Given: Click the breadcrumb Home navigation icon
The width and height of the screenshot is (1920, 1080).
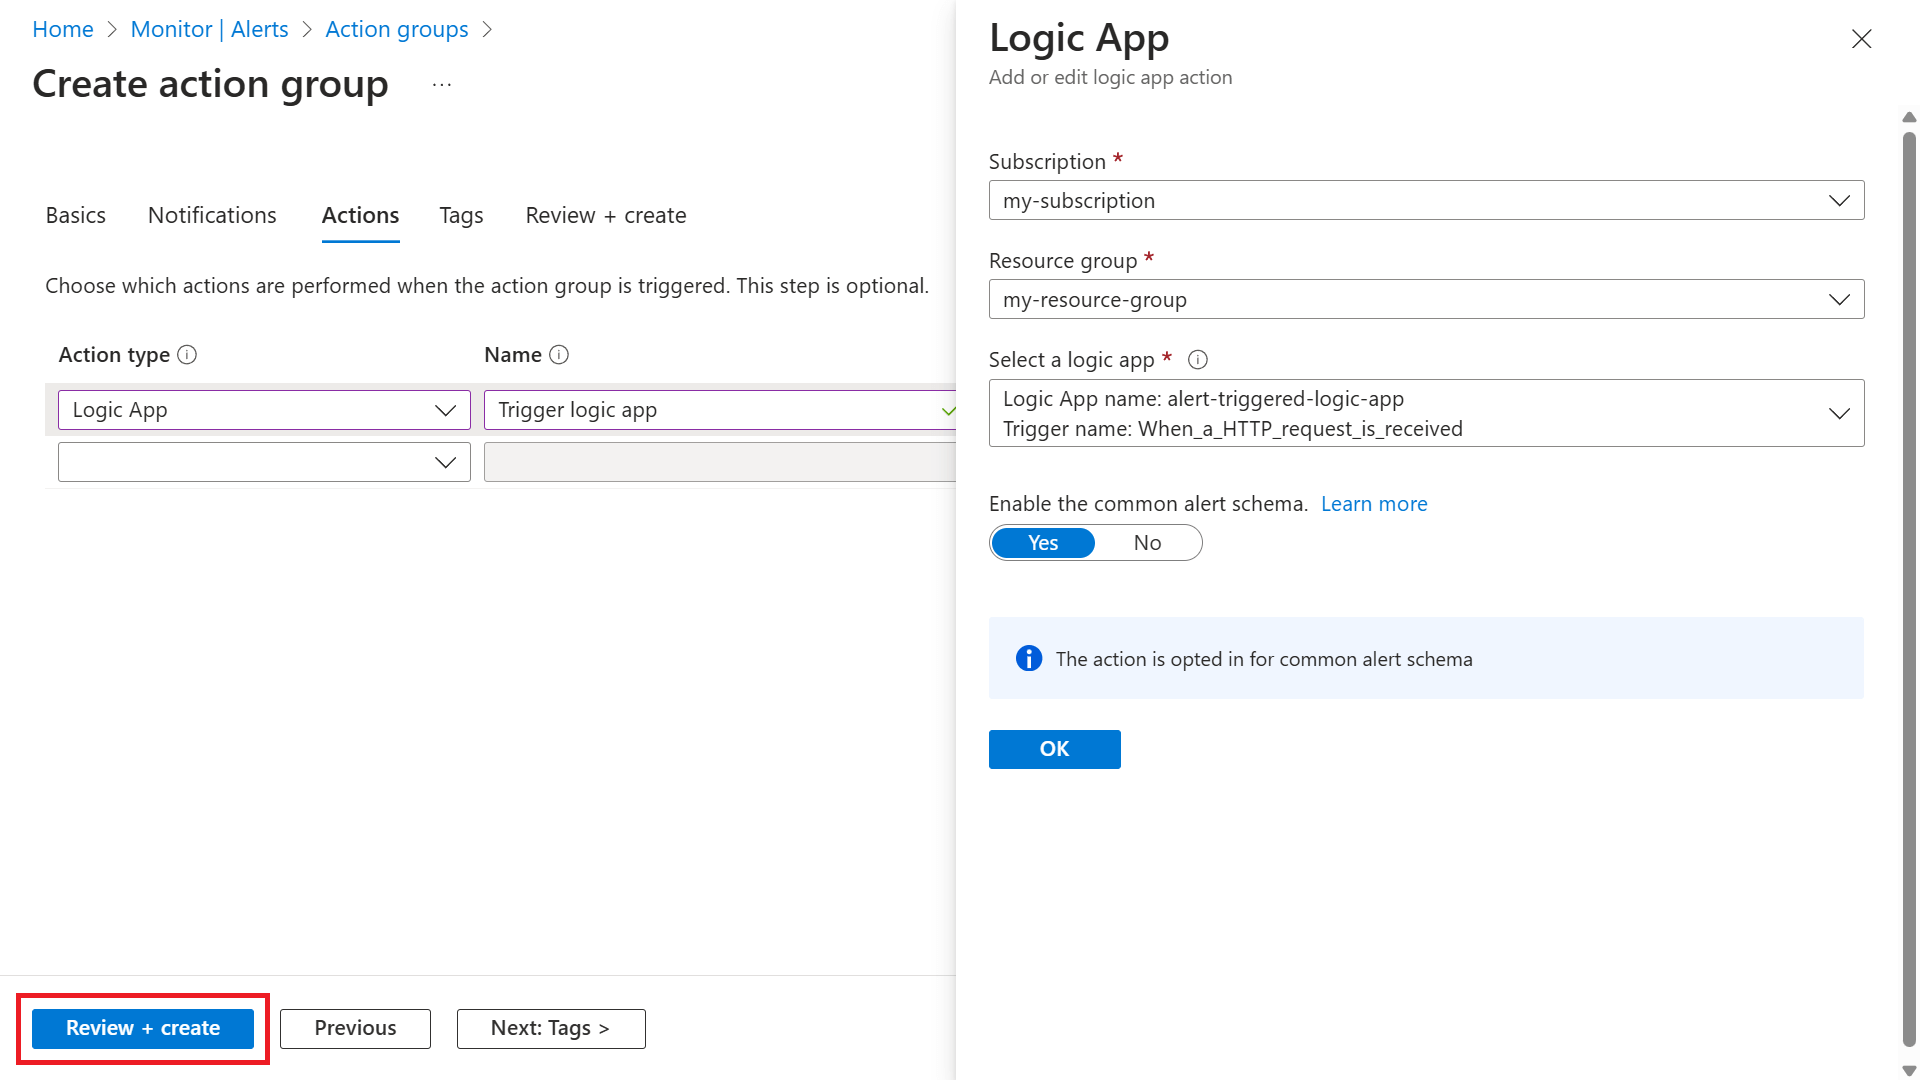Looking at the screenshot, I should [x=62, y=26].
